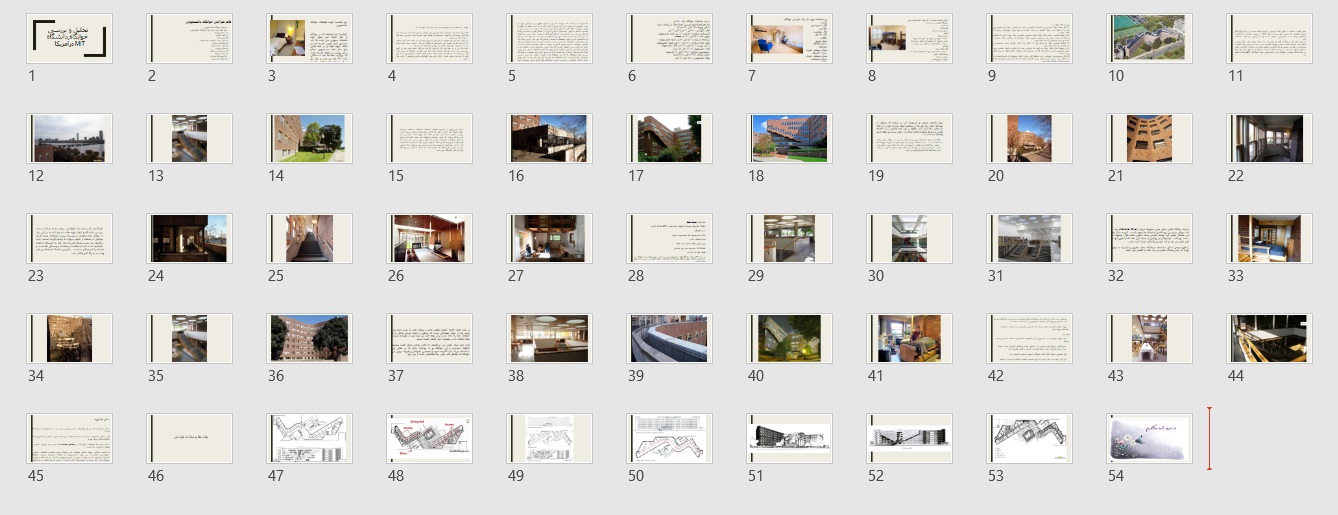
Task: Select slide 44 dark interior photo
Action: (x=1269, y=338)
